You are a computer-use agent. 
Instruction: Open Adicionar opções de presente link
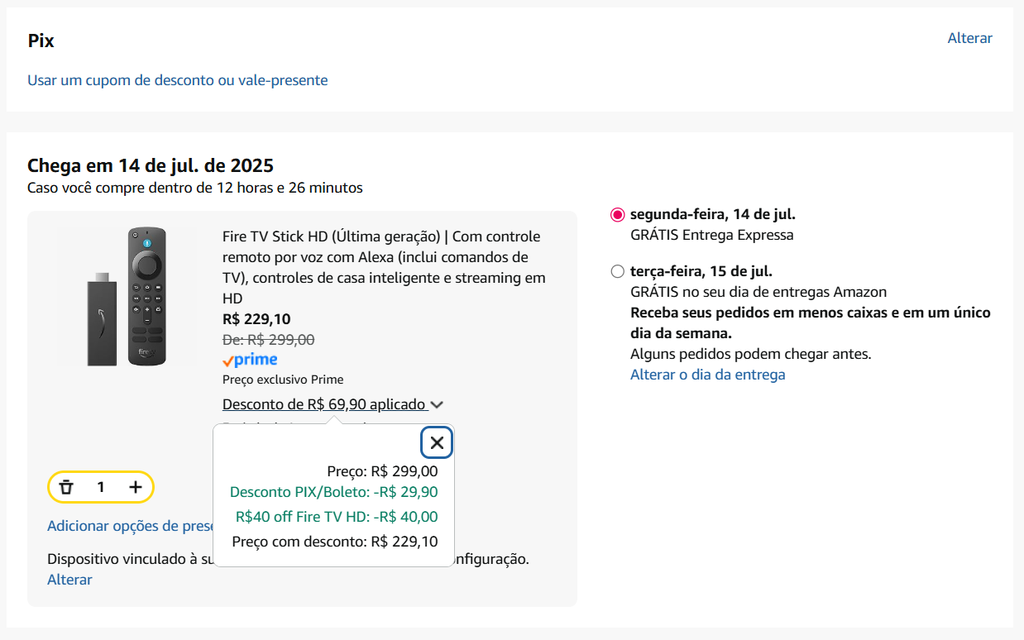pyautogui.click(x=130, y=526)
